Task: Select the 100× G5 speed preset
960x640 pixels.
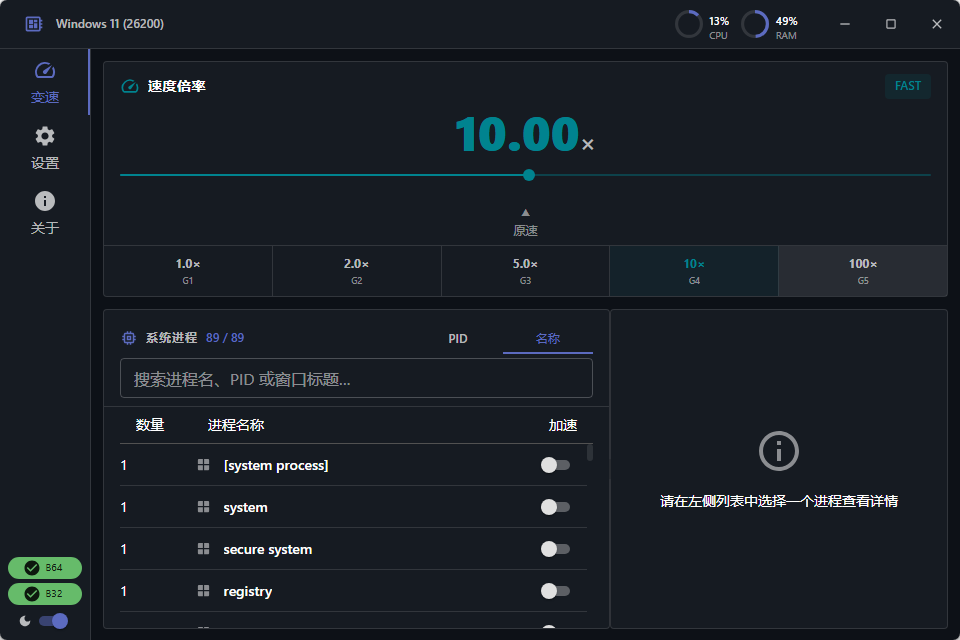Action: click(863, 271)
